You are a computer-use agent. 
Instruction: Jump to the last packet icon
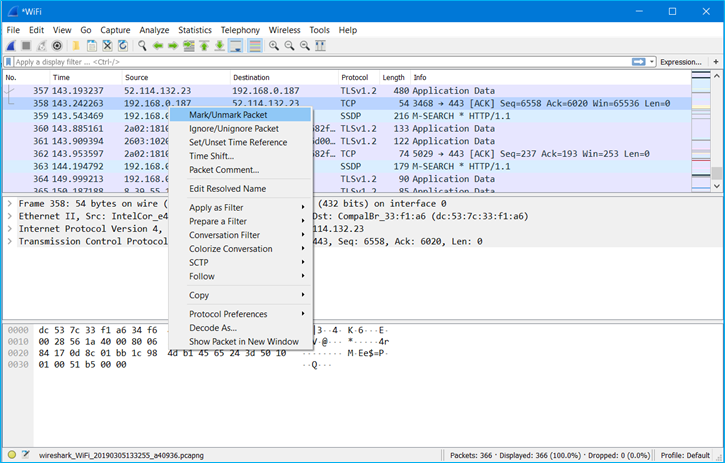220,45
